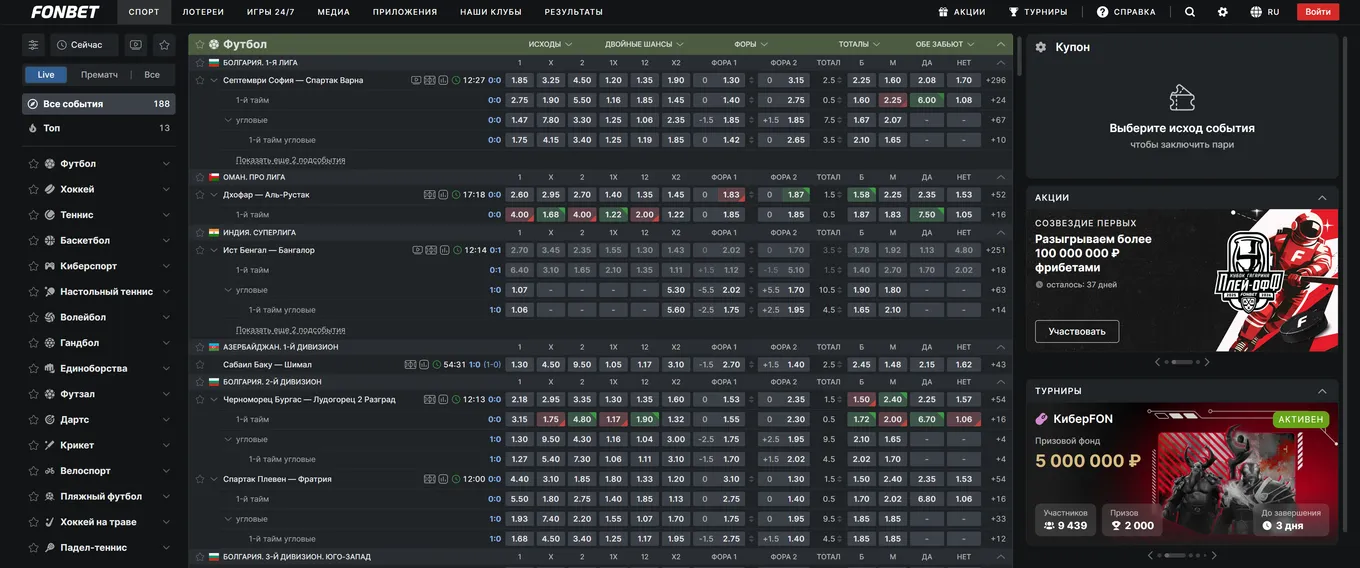Switch to Все events mode

tap(152, 74)
